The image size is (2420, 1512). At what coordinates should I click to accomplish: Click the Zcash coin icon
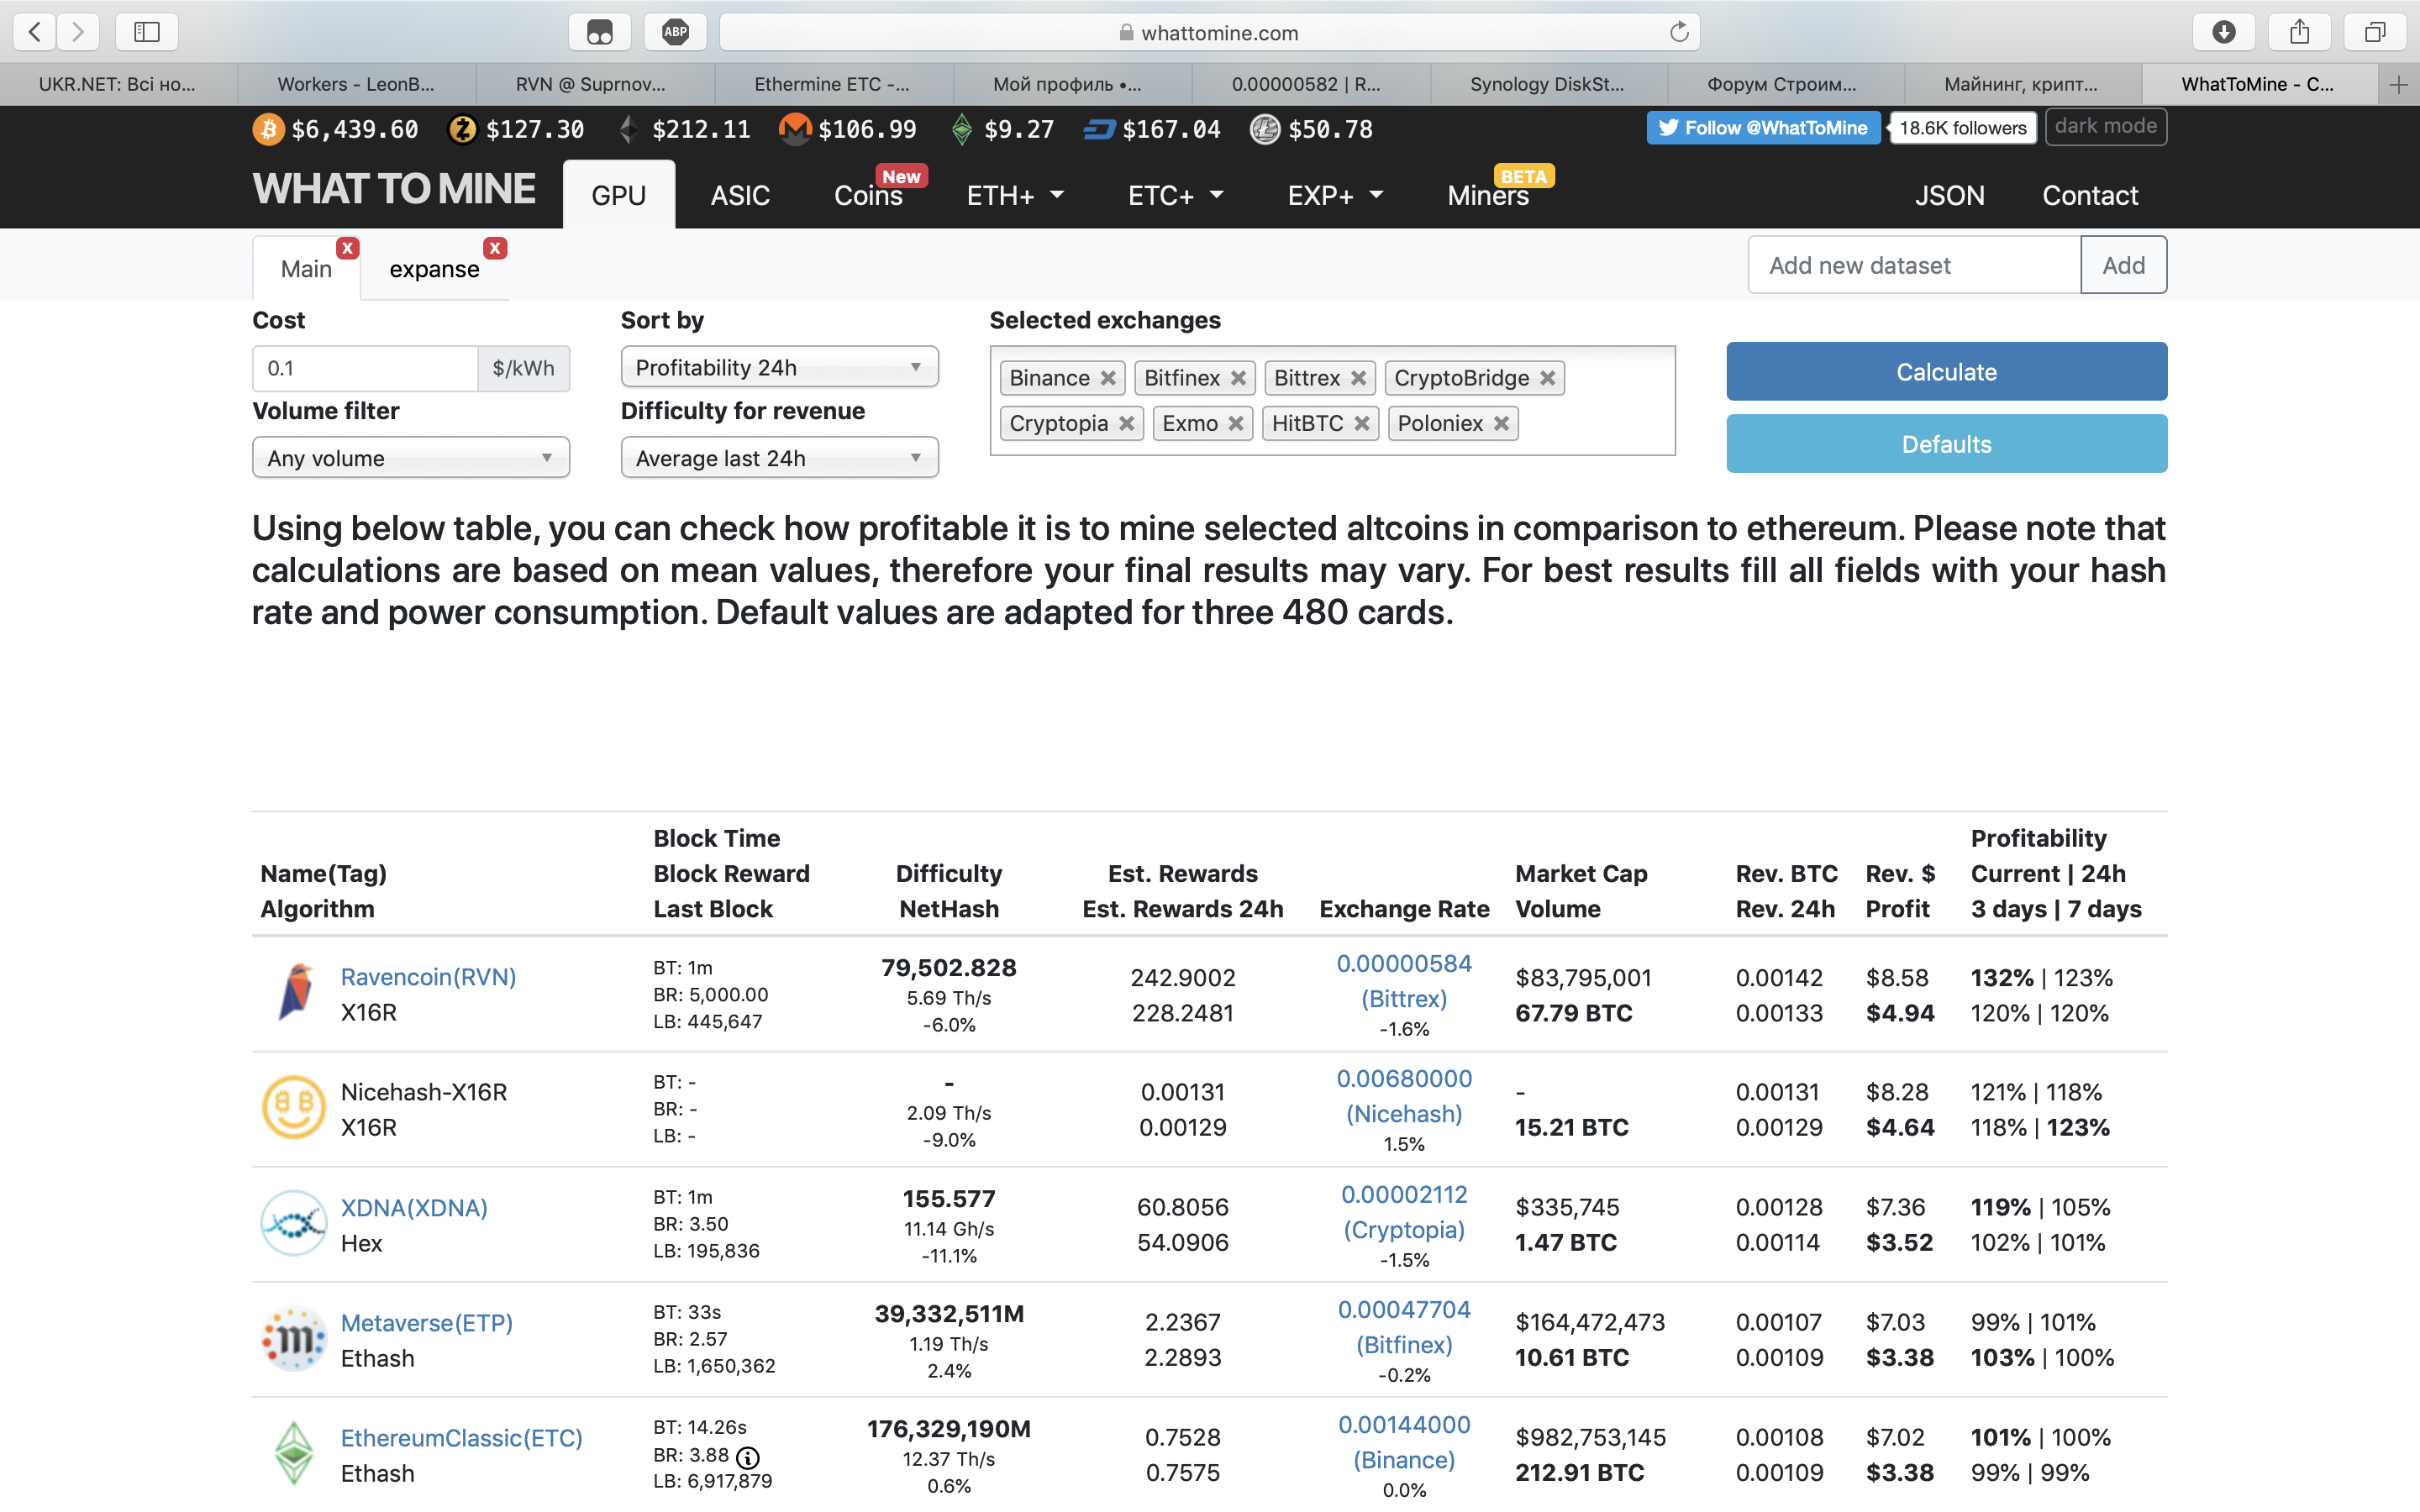pyautogui.click(x=462, y=130)
